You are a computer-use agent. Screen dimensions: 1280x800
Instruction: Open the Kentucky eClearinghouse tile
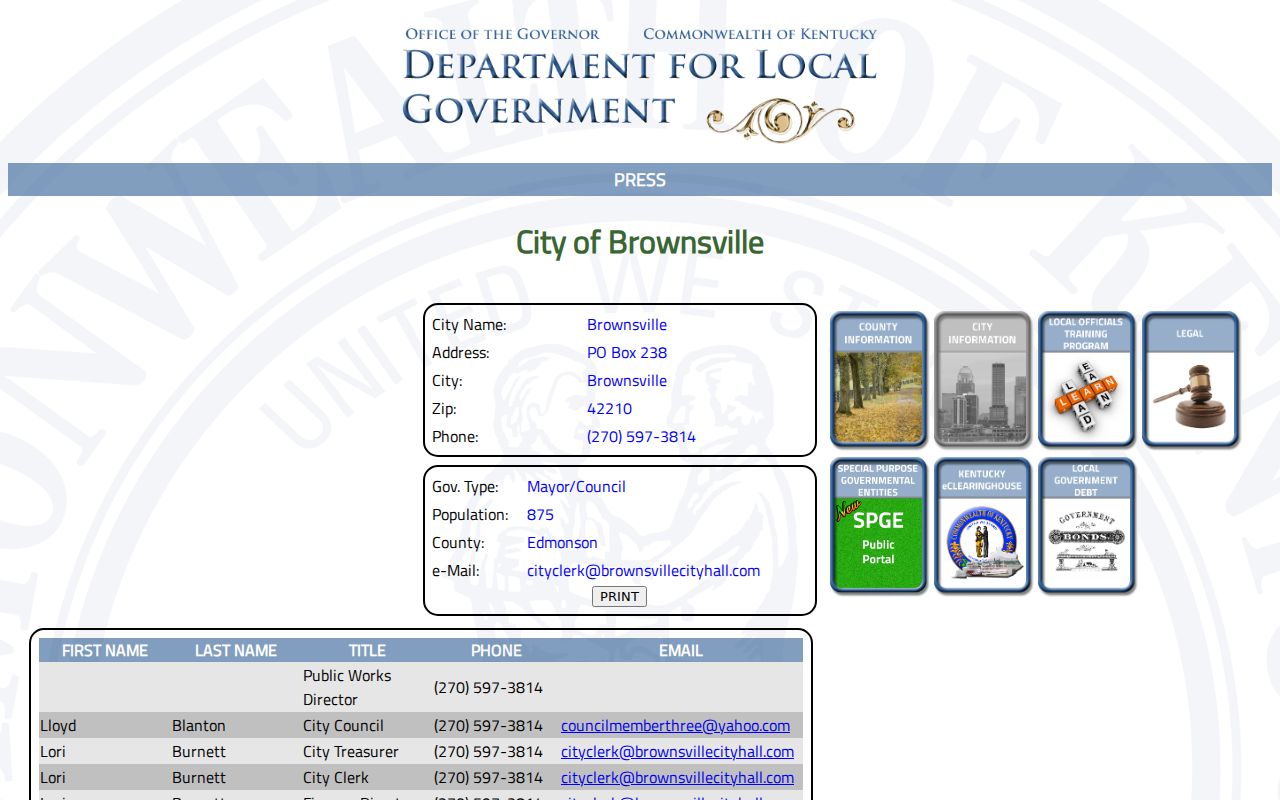pos(982,526)
